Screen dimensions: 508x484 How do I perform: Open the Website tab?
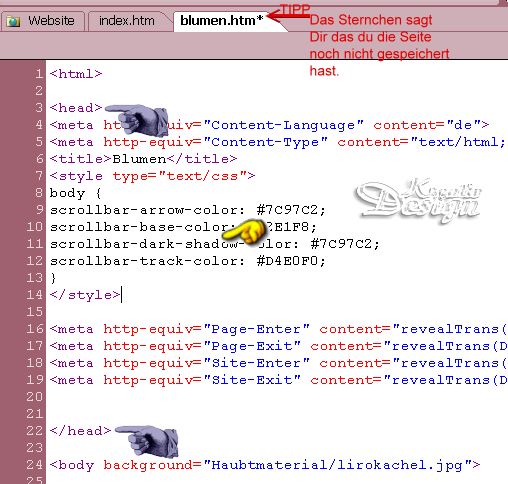point(42,21)
